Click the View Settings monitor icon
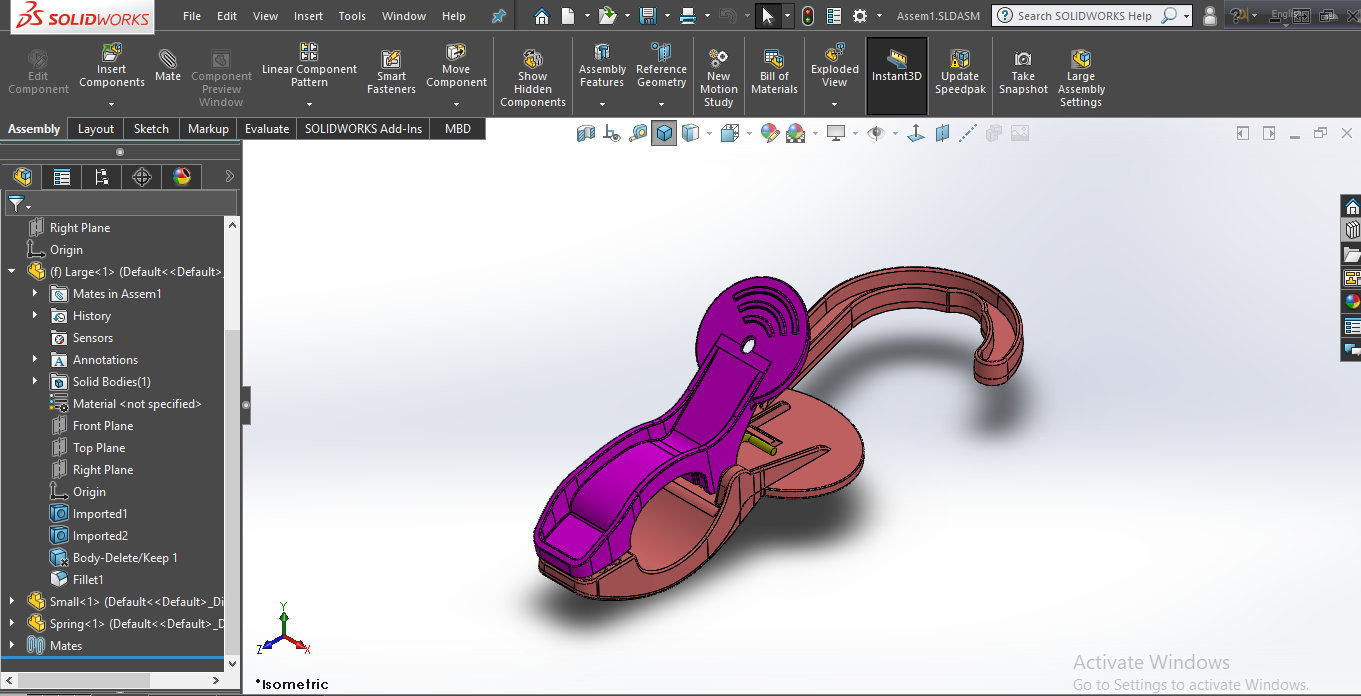Screen dimensions: 1361x696 [x=836, y=133]
